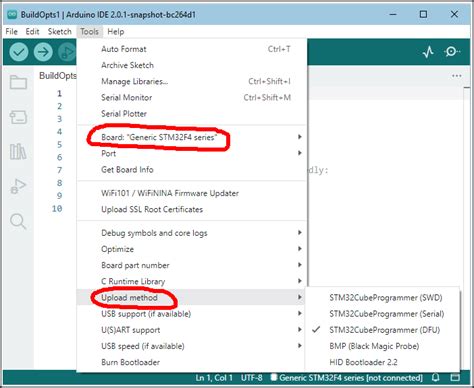Open WiFi101 / WiFiNINA Firmware Updater
Image resolution: width=474 pixels, height=388 pixels.
pos(192,193)
